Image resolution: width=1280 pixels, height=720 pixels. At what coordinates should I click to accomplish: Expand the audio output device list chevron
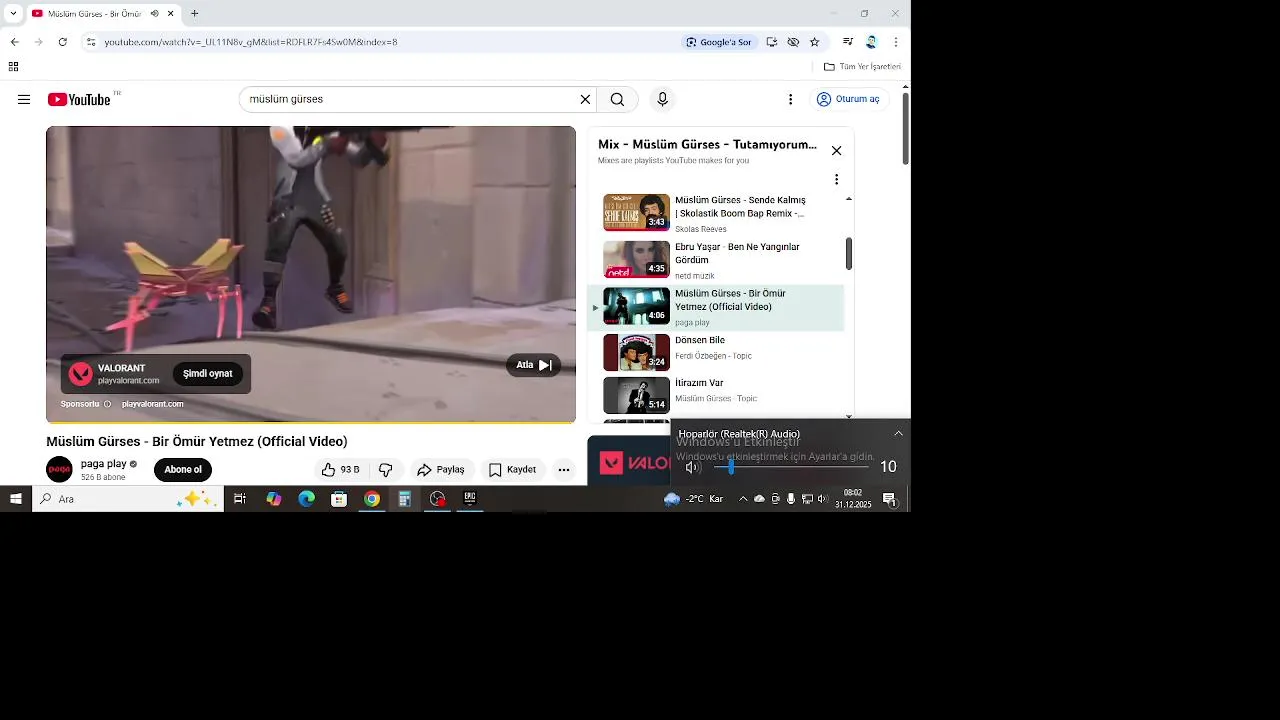coord(898,433)
